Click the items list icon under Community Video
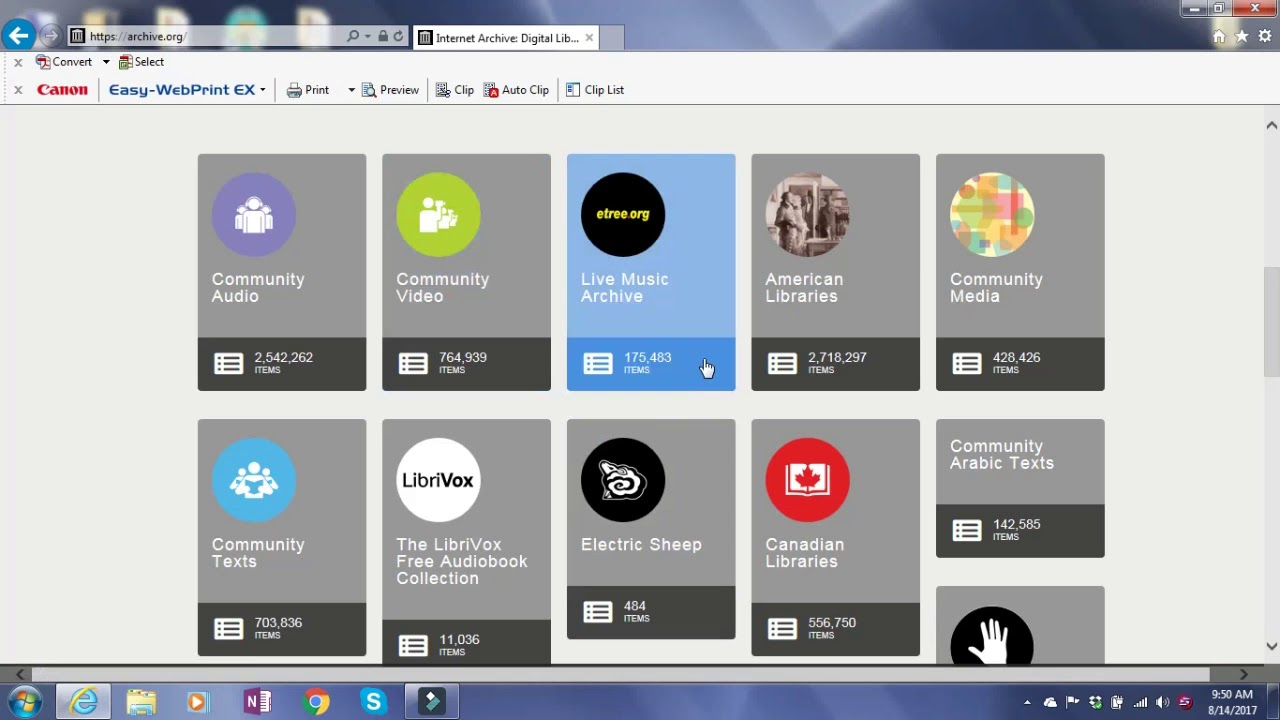Screen dimensions: 1280x720 click(413, 364)
